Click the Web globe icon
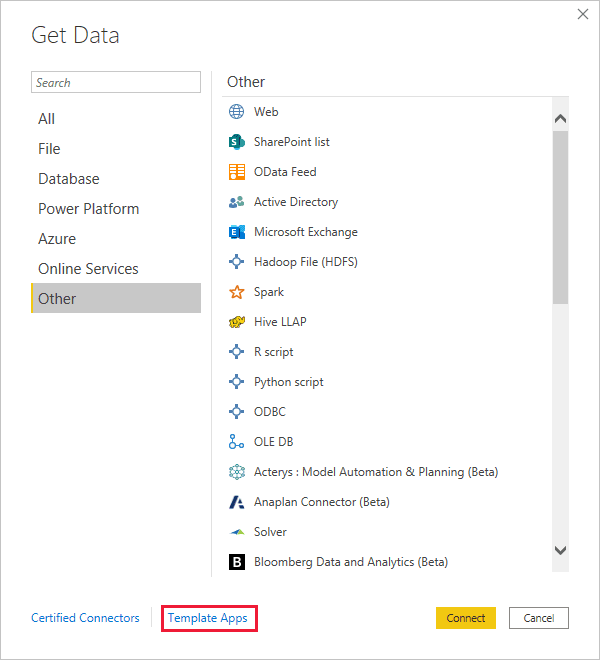This screenshot has height=660, width=600. pyautogui.click(x=237, y=112)
